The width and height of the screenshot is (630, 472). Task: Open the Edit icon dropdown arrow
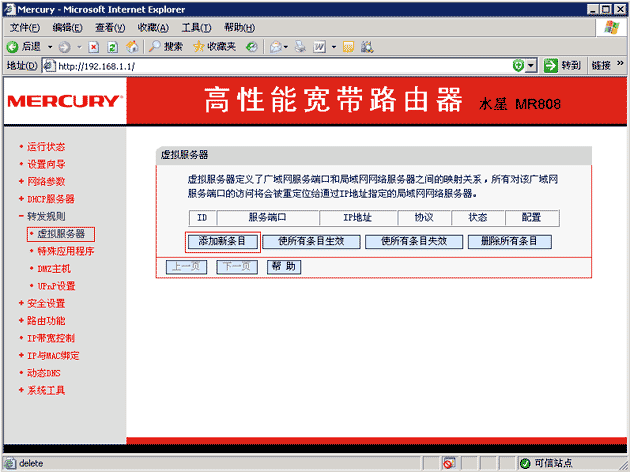pos(334,47)
